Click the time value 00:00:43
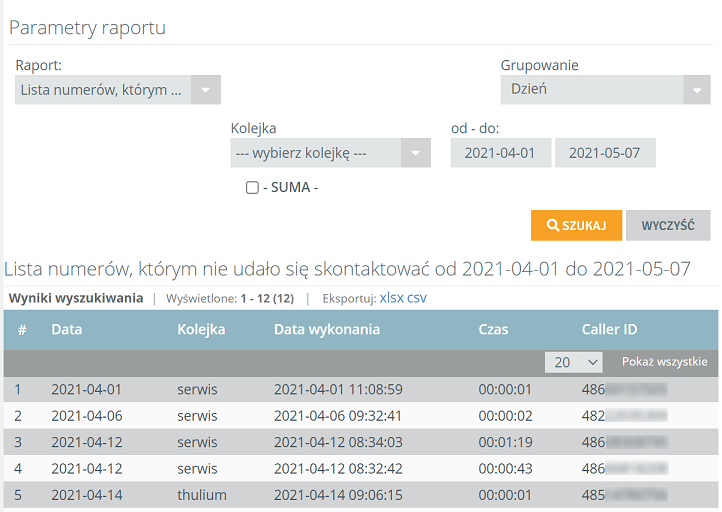The width and height of the screenshot is (722, 512). pos(505,469)
